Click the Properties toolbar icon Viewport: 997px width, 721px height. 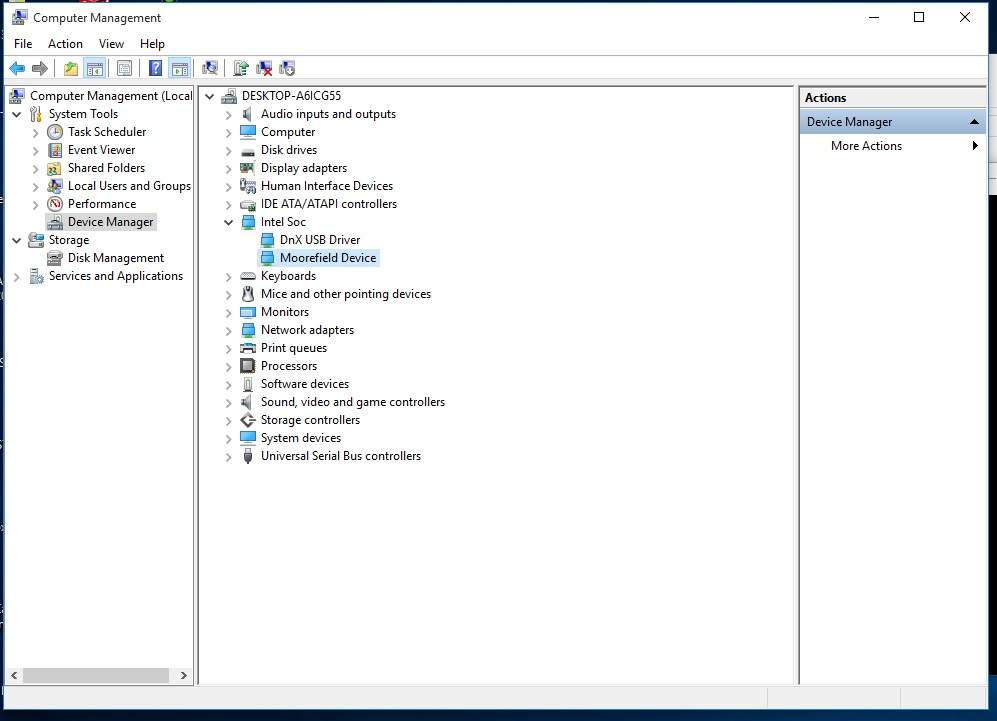pos(124,68)
